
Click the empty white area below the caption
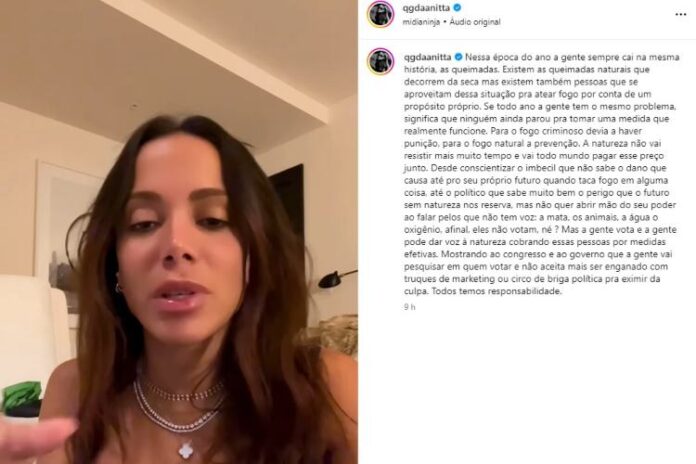click(527, 386)
